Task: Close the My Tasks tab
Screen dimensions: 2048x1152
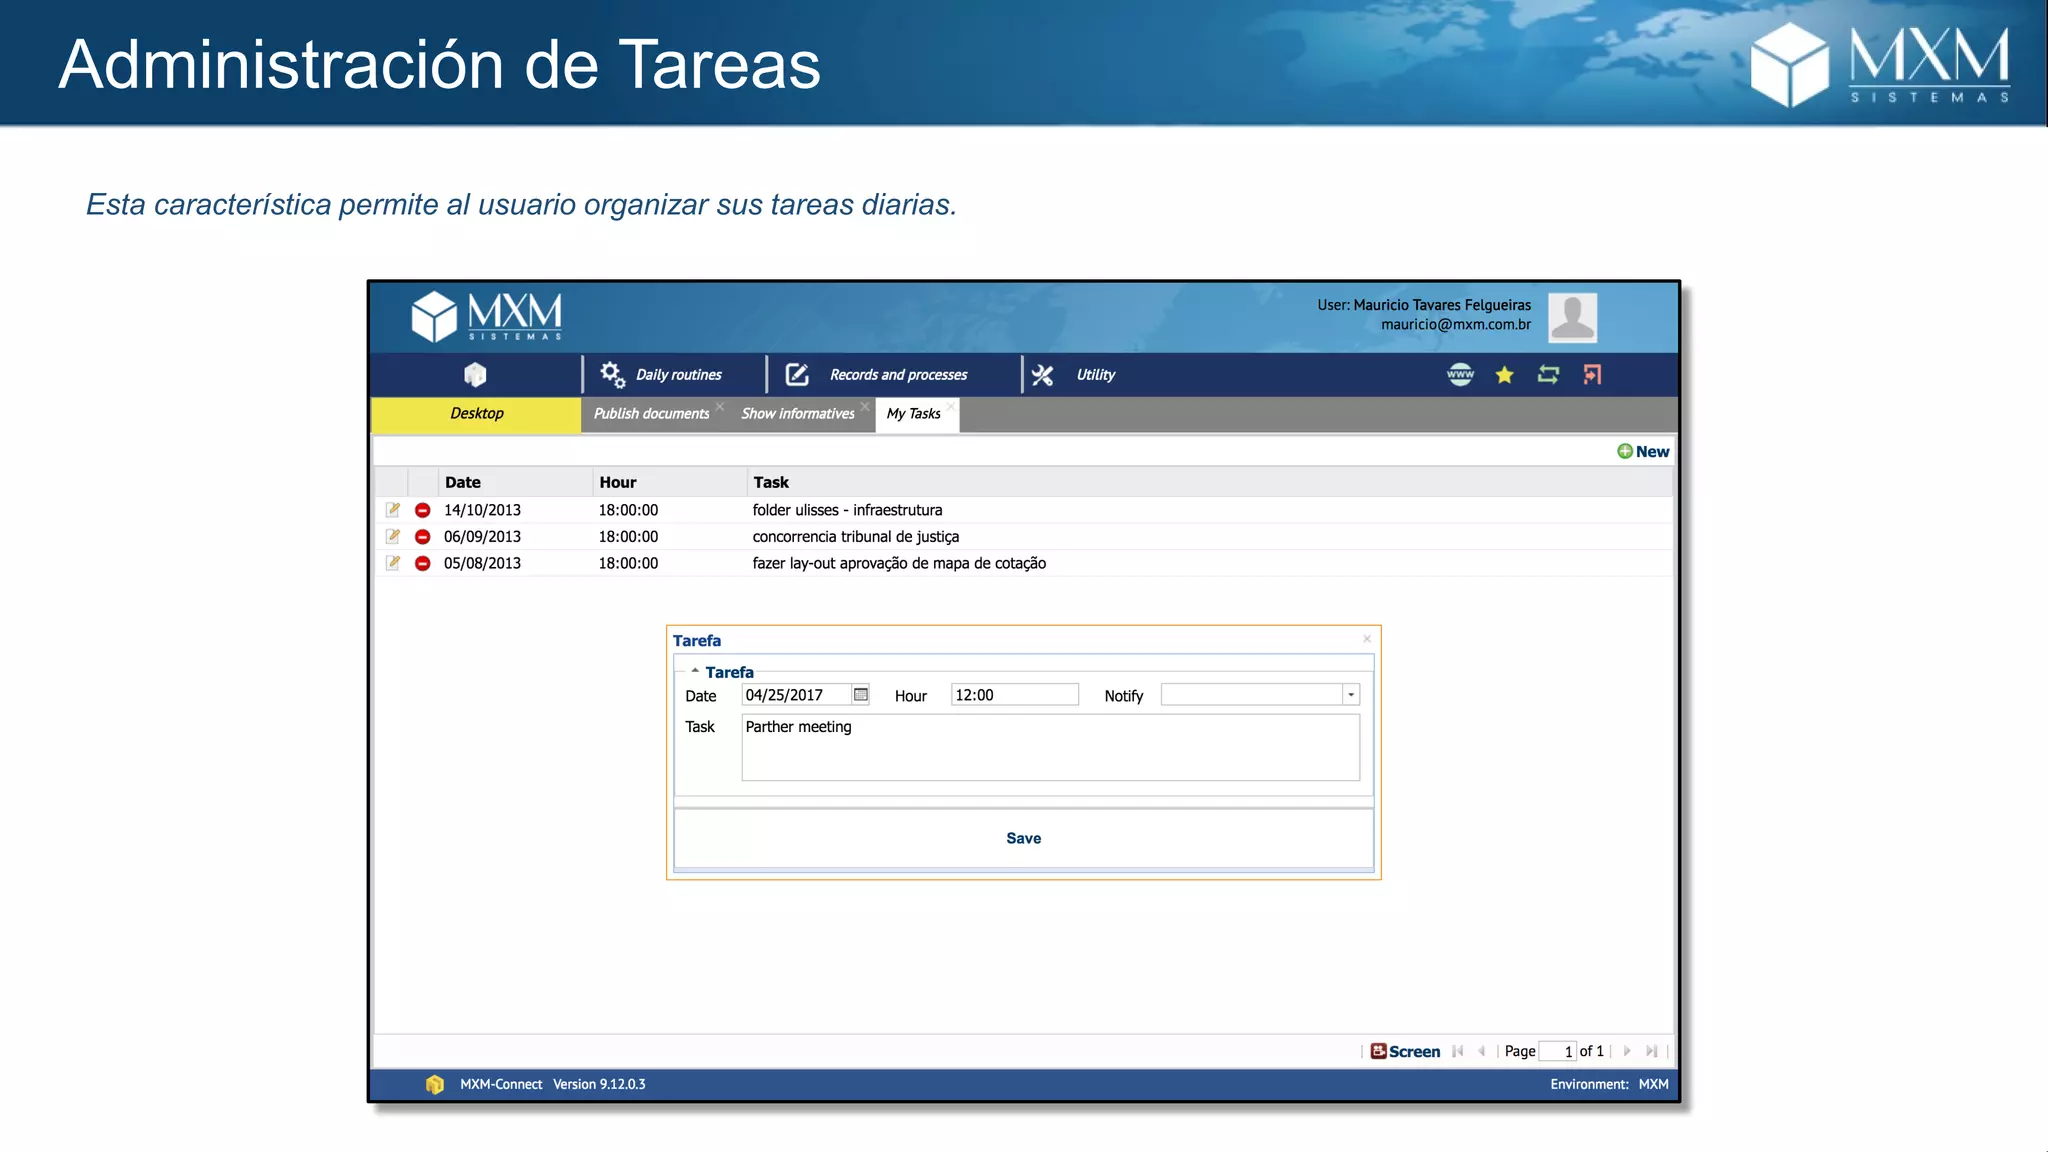Action: [951, 405]
